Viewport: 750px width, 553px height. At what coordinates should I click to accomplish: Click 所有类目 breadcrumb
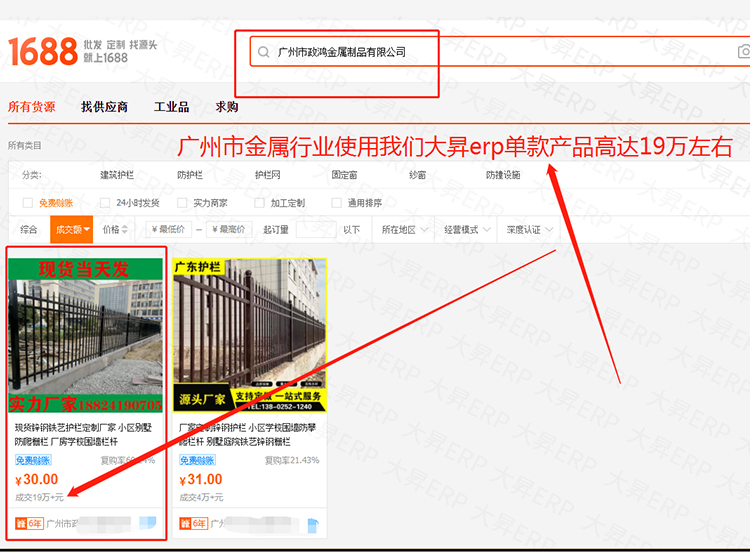point(24,145)
